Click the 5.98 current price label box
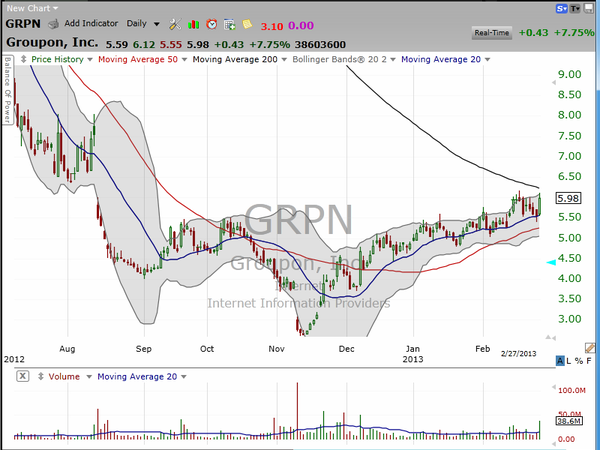 click(x=568, y=198)
